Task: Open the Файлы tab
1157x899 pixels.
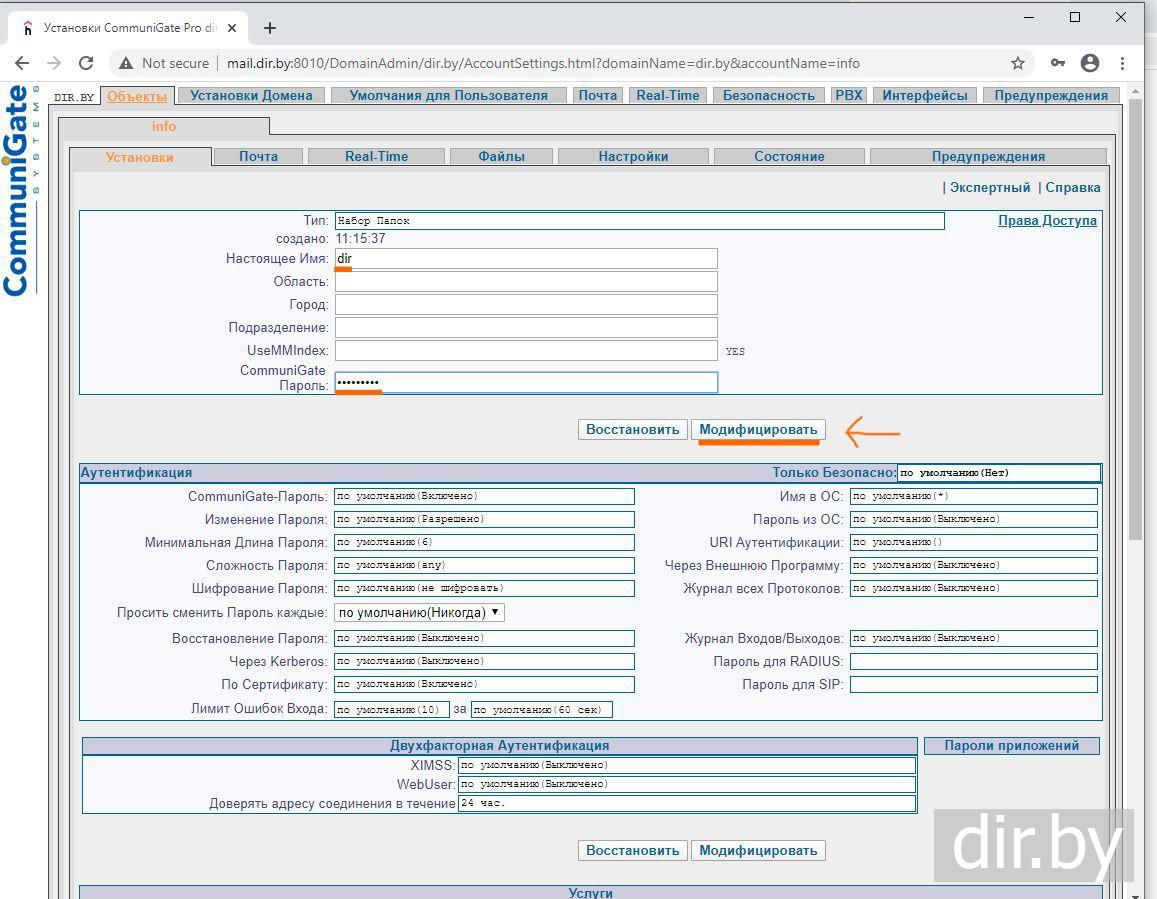Action: 501,156
